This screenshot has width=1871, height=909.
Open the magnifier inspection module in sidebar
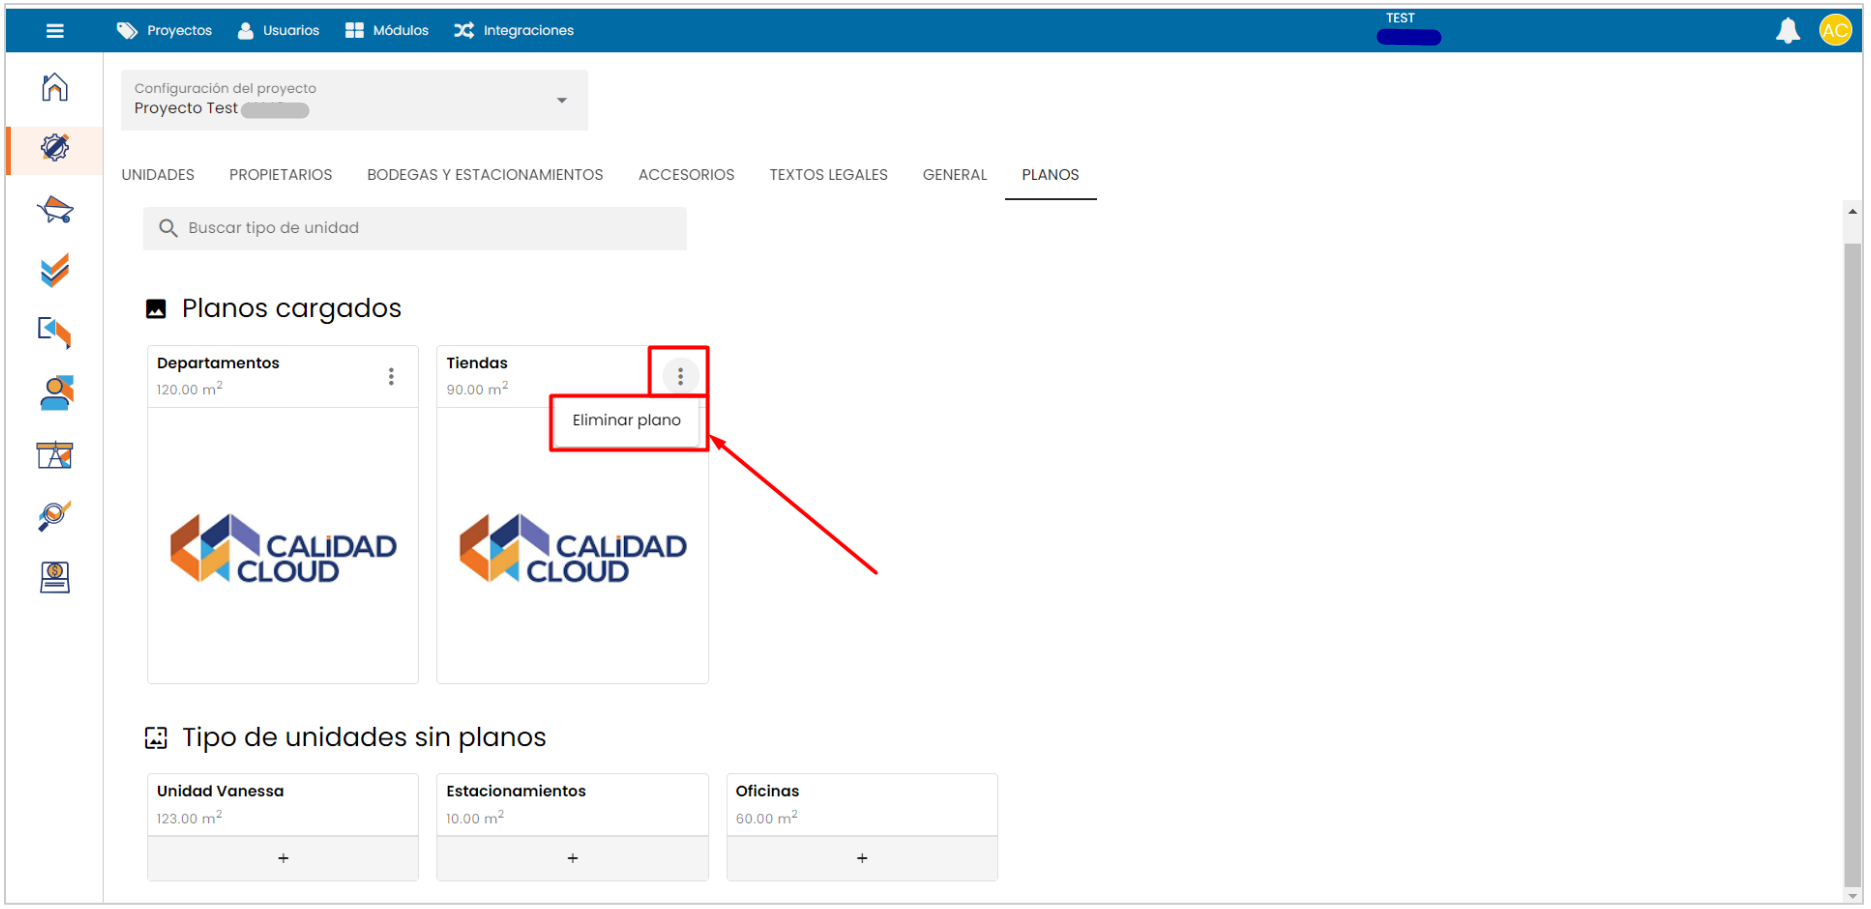click(x=55, y=516)
